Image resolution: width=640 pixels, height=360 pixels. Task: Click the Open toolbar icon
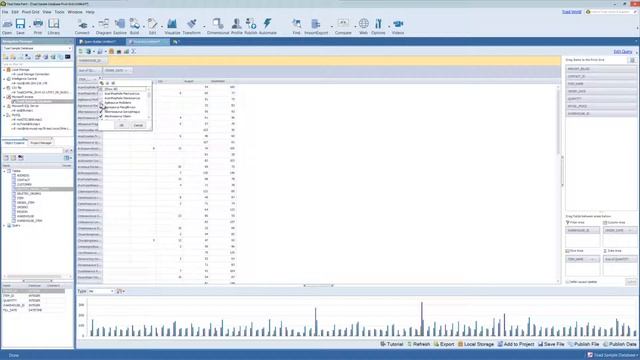7,27
